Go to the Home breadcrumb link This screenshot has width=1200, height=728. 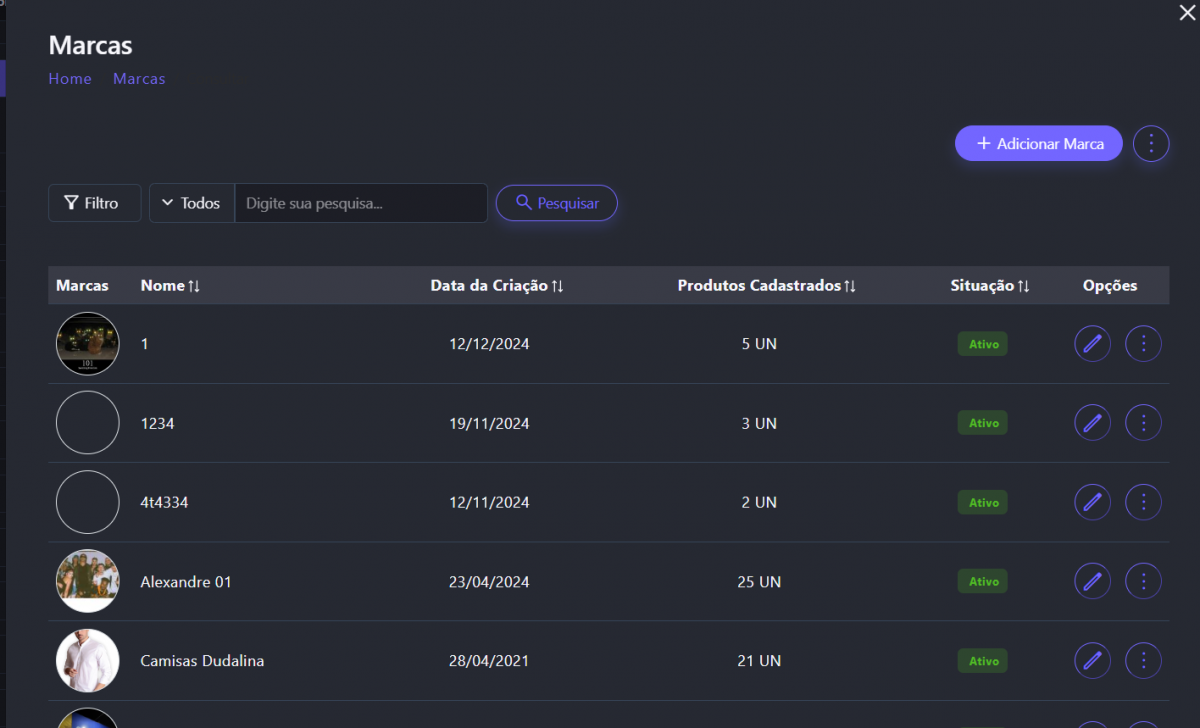70,79
